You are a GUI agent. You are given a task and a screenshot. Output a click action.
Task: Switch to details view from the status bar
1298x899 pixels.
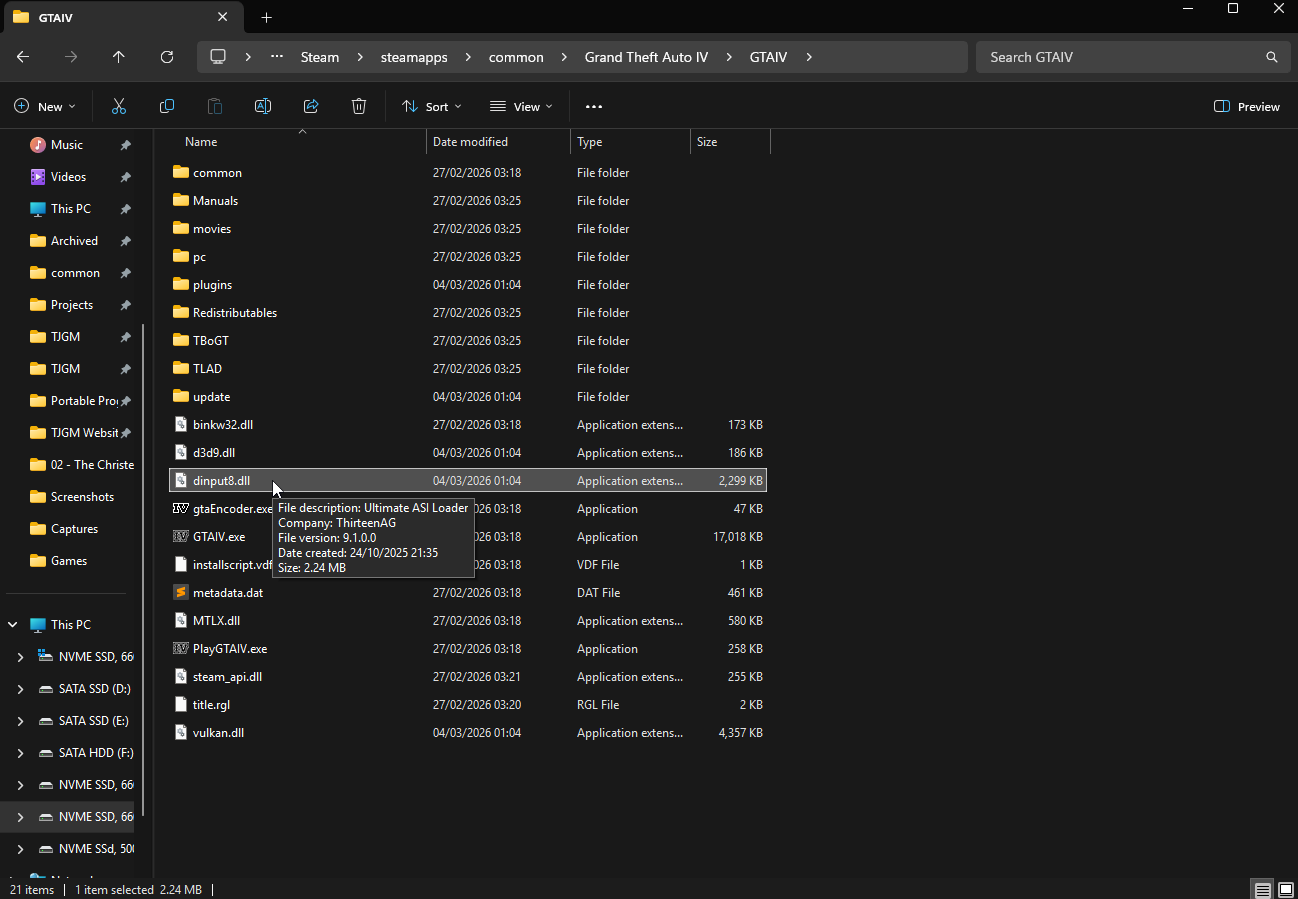pos(1262,888)
